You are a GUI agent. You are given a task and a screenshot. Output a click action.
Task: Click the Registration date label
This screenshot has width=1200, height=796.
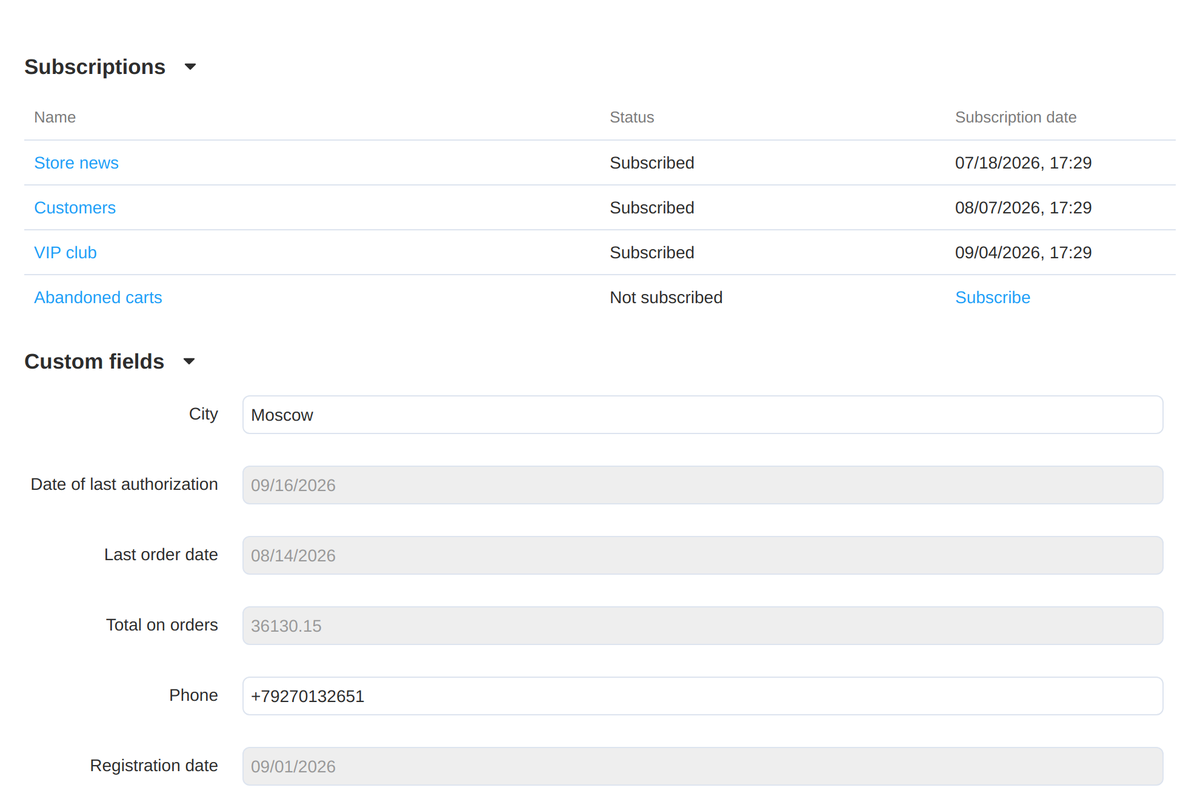pyautogui.click(x=154, y=766)
